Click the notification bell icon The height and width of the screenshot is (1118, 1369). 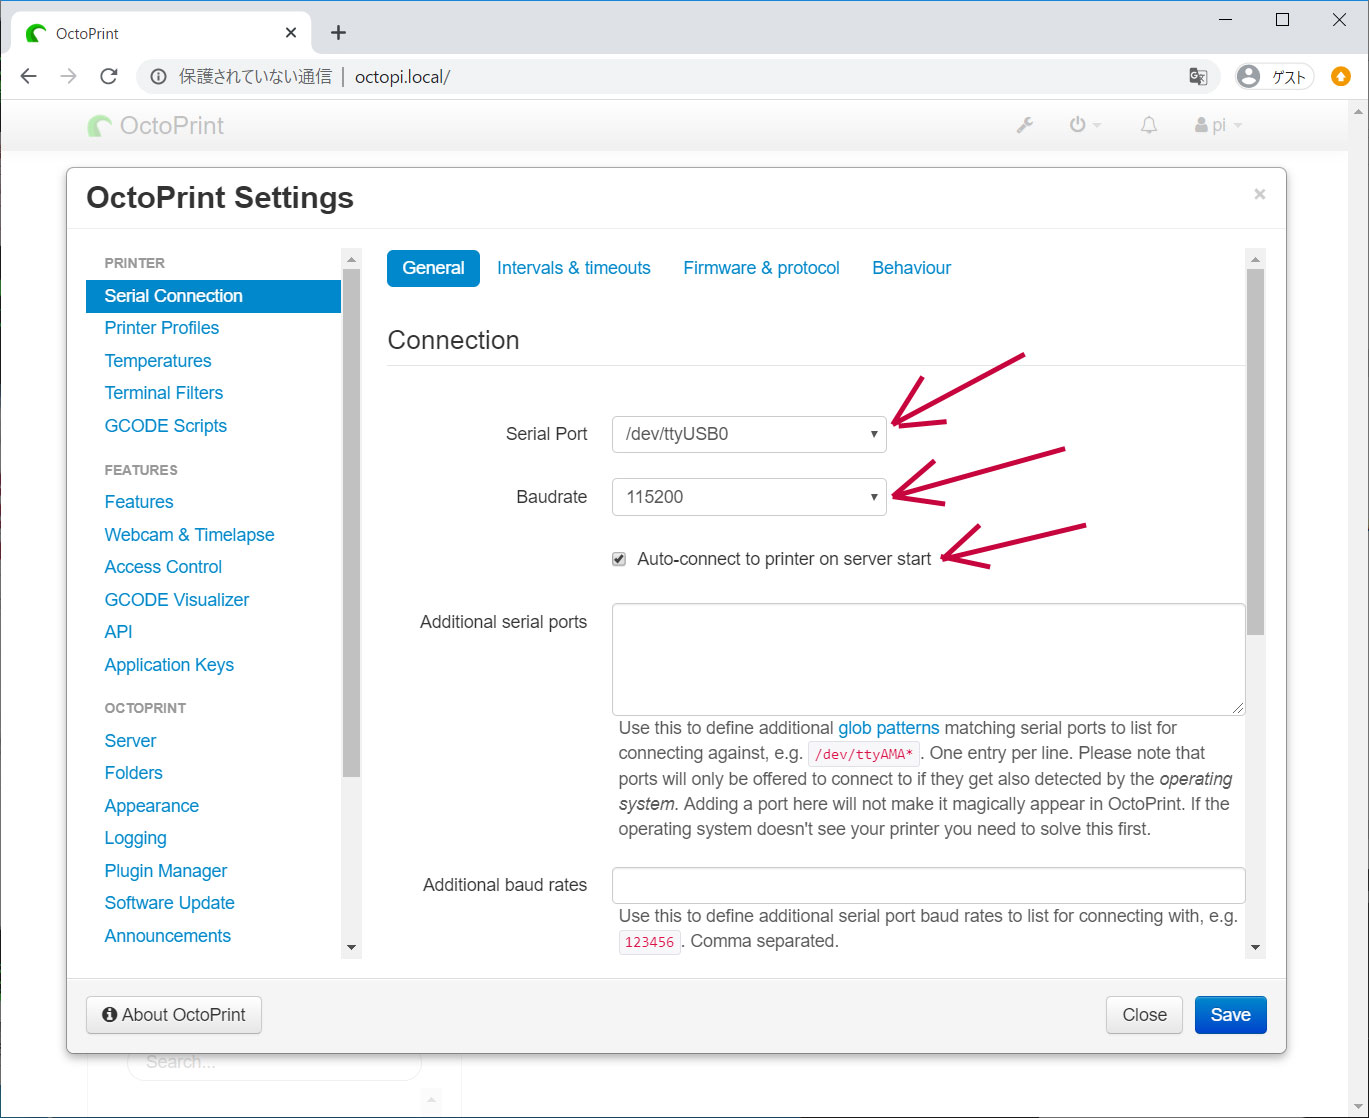pos(1149,125)
